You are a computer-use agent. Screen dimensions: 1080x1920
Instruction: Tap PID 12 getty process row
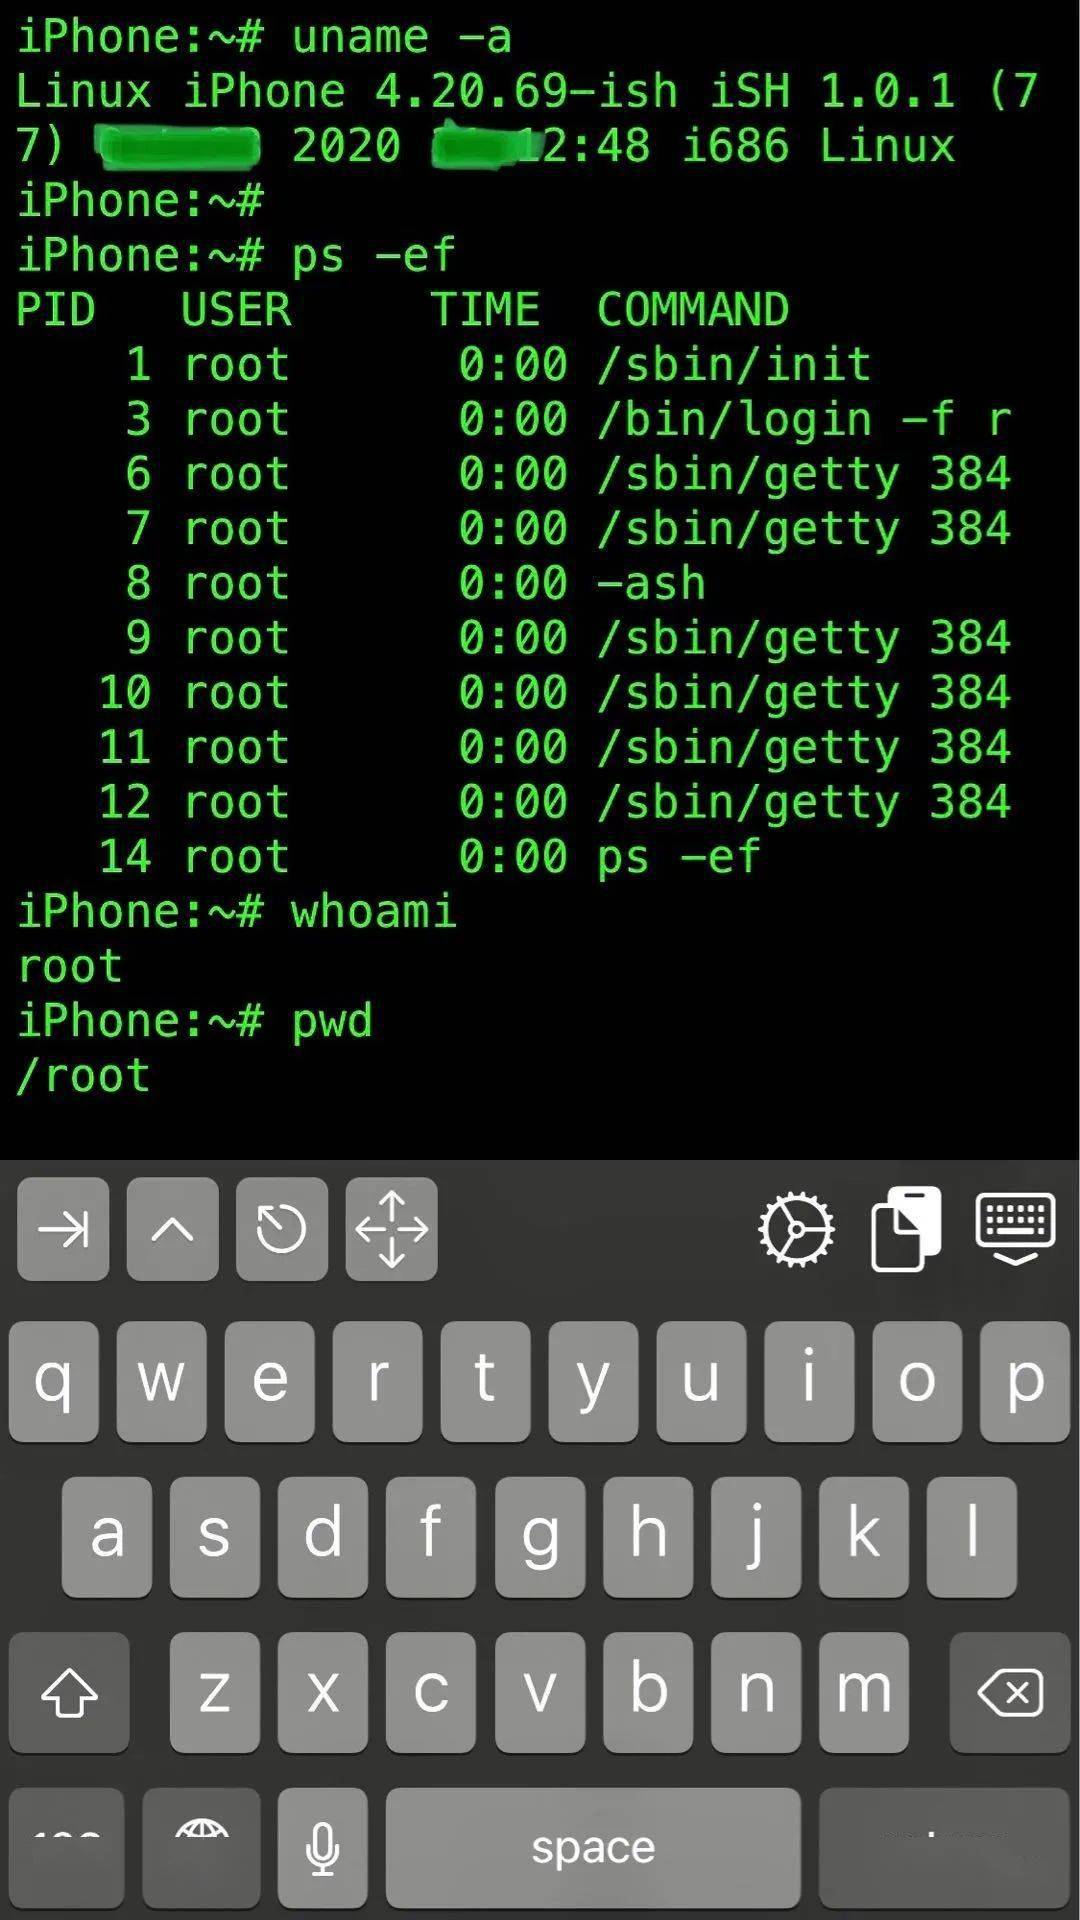(x=555, y=803)
